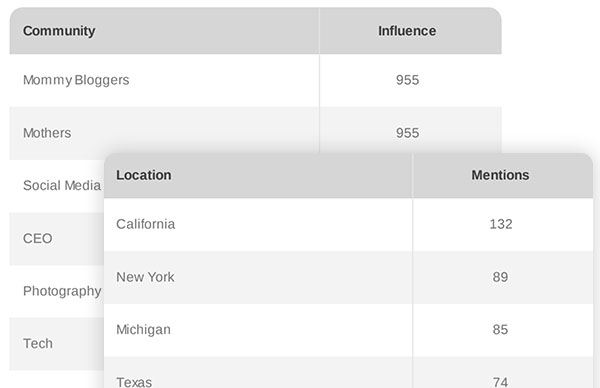This screenshot has width=600, height=388.
Task: Click the Mothers influence value 955
Action: (408, 133)
